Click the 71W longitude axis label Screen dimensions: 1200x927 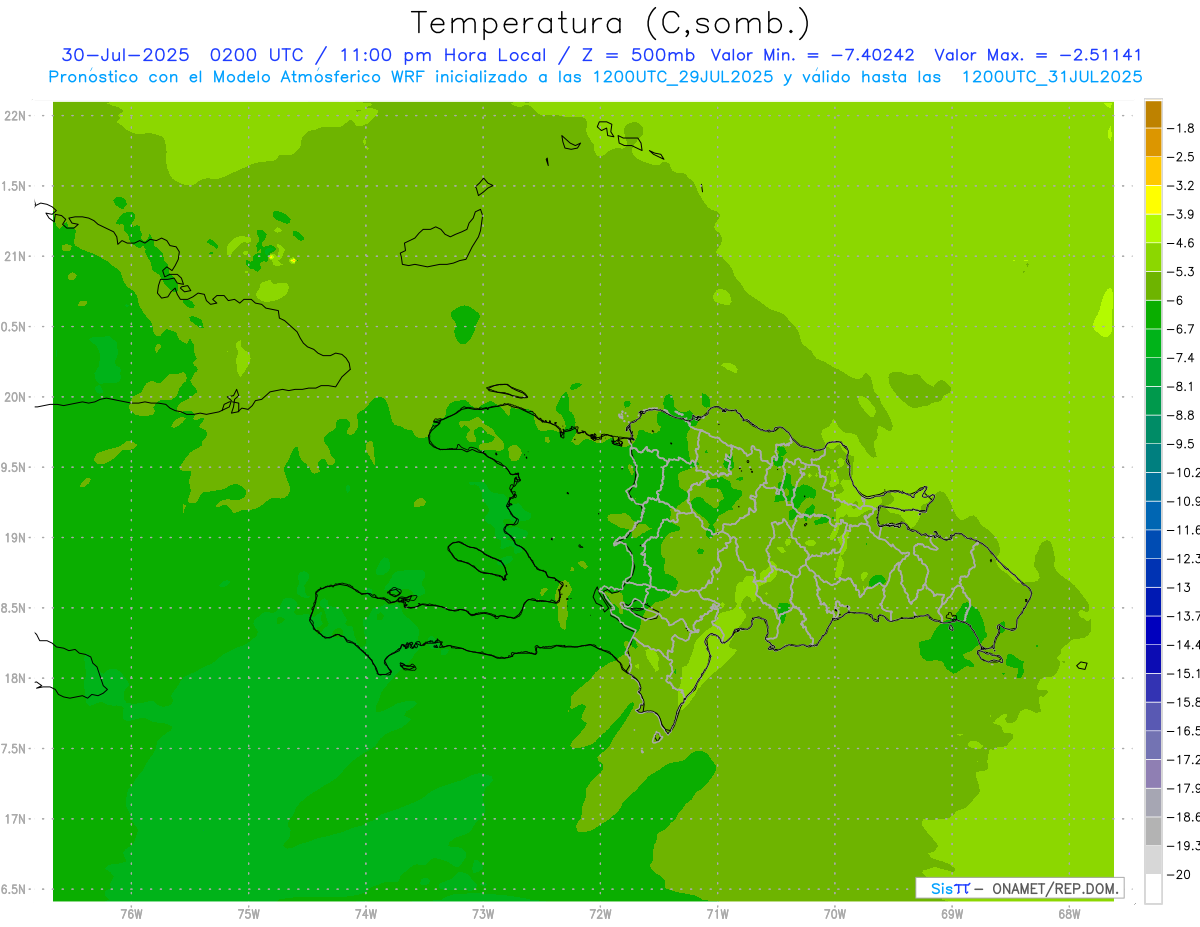717,912
